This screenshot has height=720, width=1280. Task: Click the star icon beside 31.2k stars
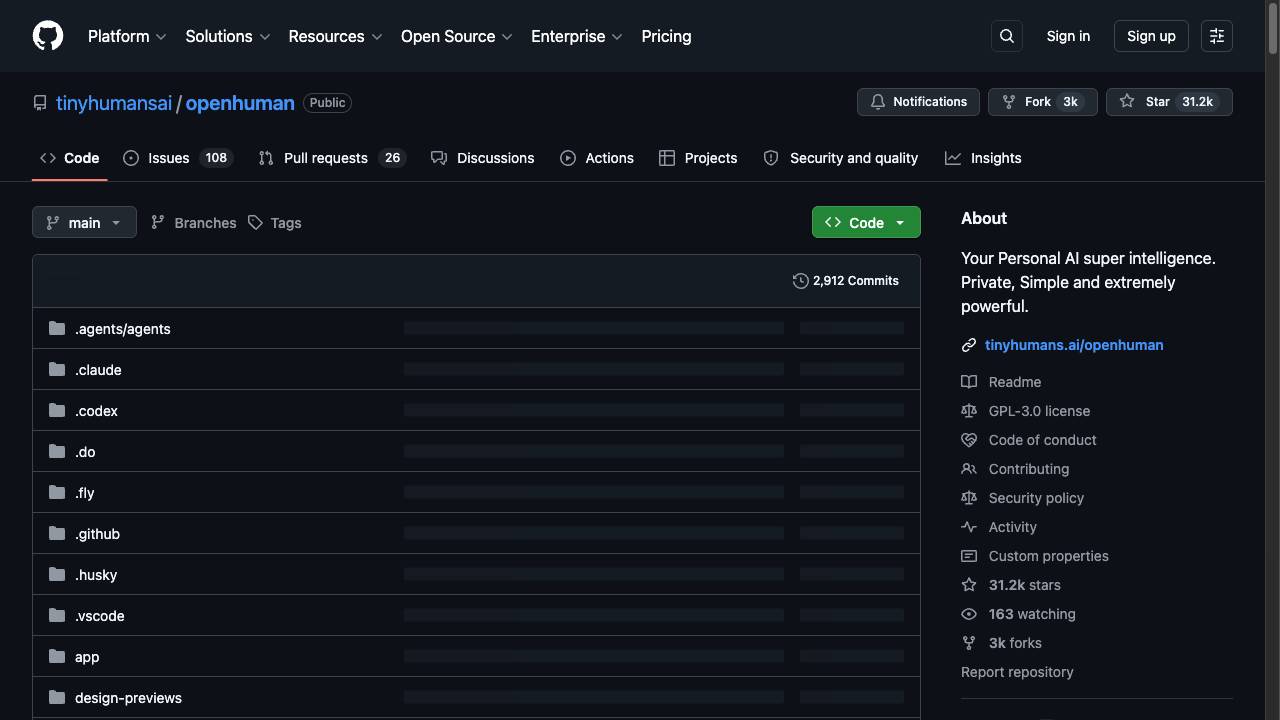tap(969, 585)
